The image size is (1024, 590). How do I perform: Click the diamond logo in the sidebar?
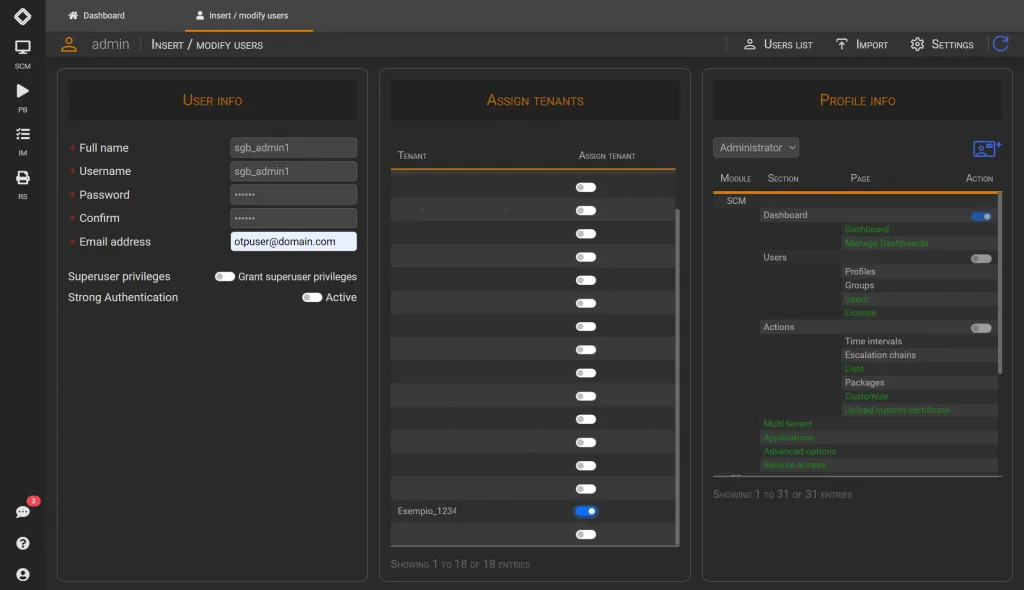click(22, 16)
